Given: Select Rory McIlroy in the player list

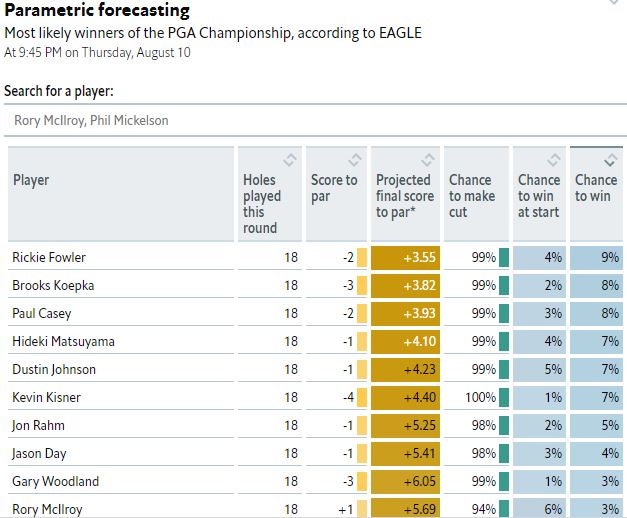Looking at the screenshot, I should (x=49, y=509).
